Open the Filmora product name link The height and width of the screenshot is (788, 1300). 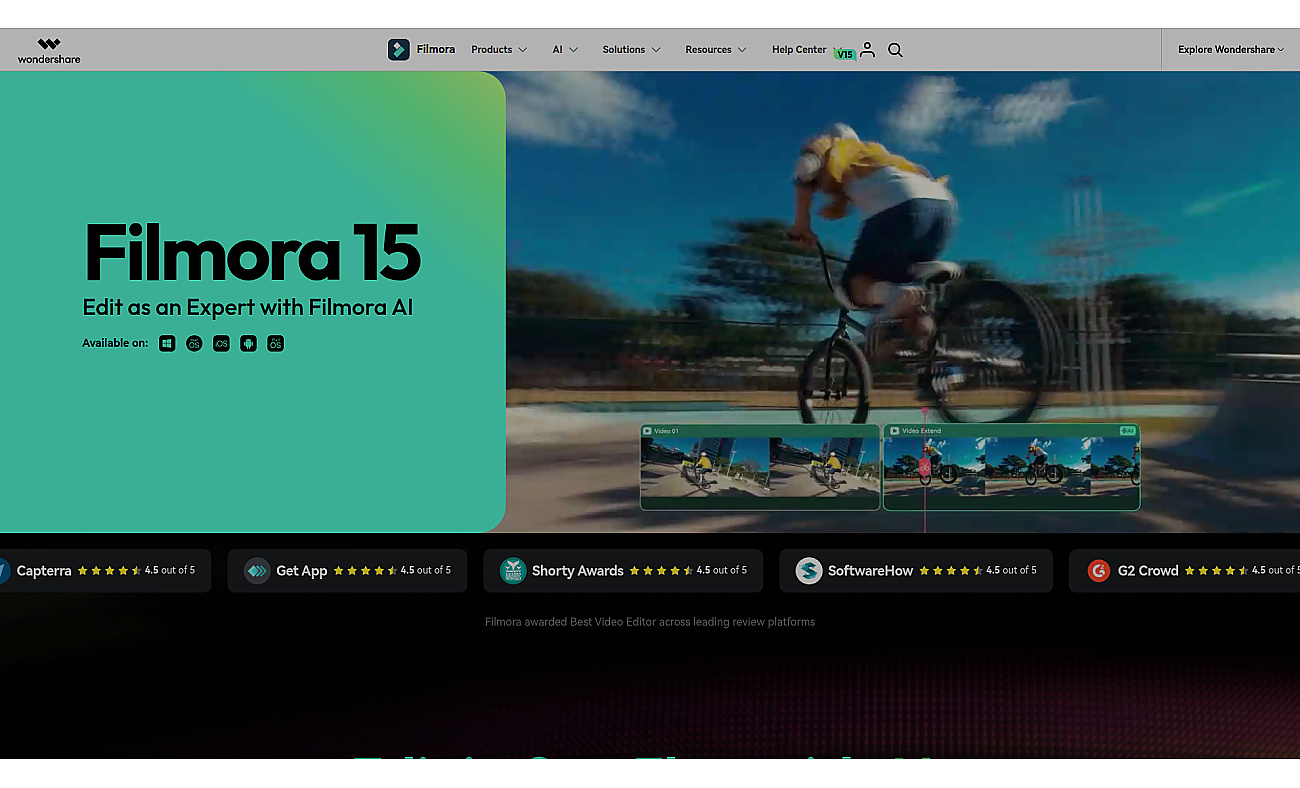(x=436, y=49)
